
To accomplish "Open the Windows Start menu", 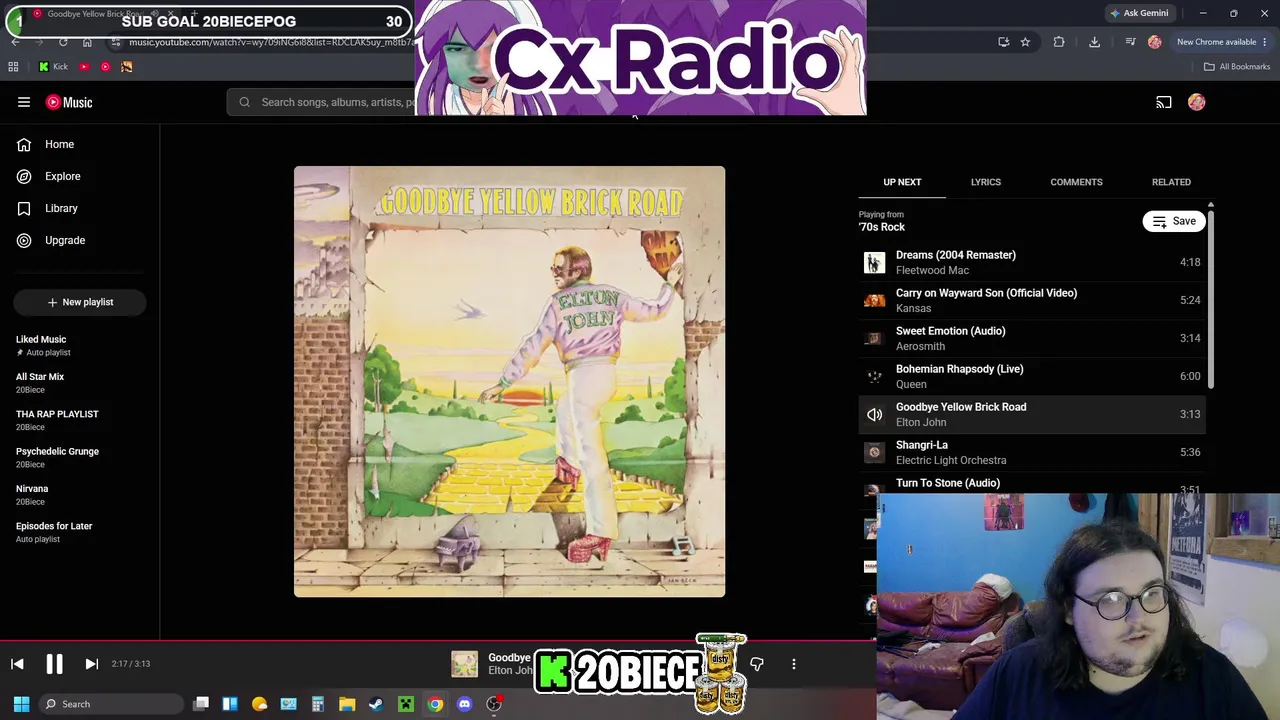I will (21, 704).
